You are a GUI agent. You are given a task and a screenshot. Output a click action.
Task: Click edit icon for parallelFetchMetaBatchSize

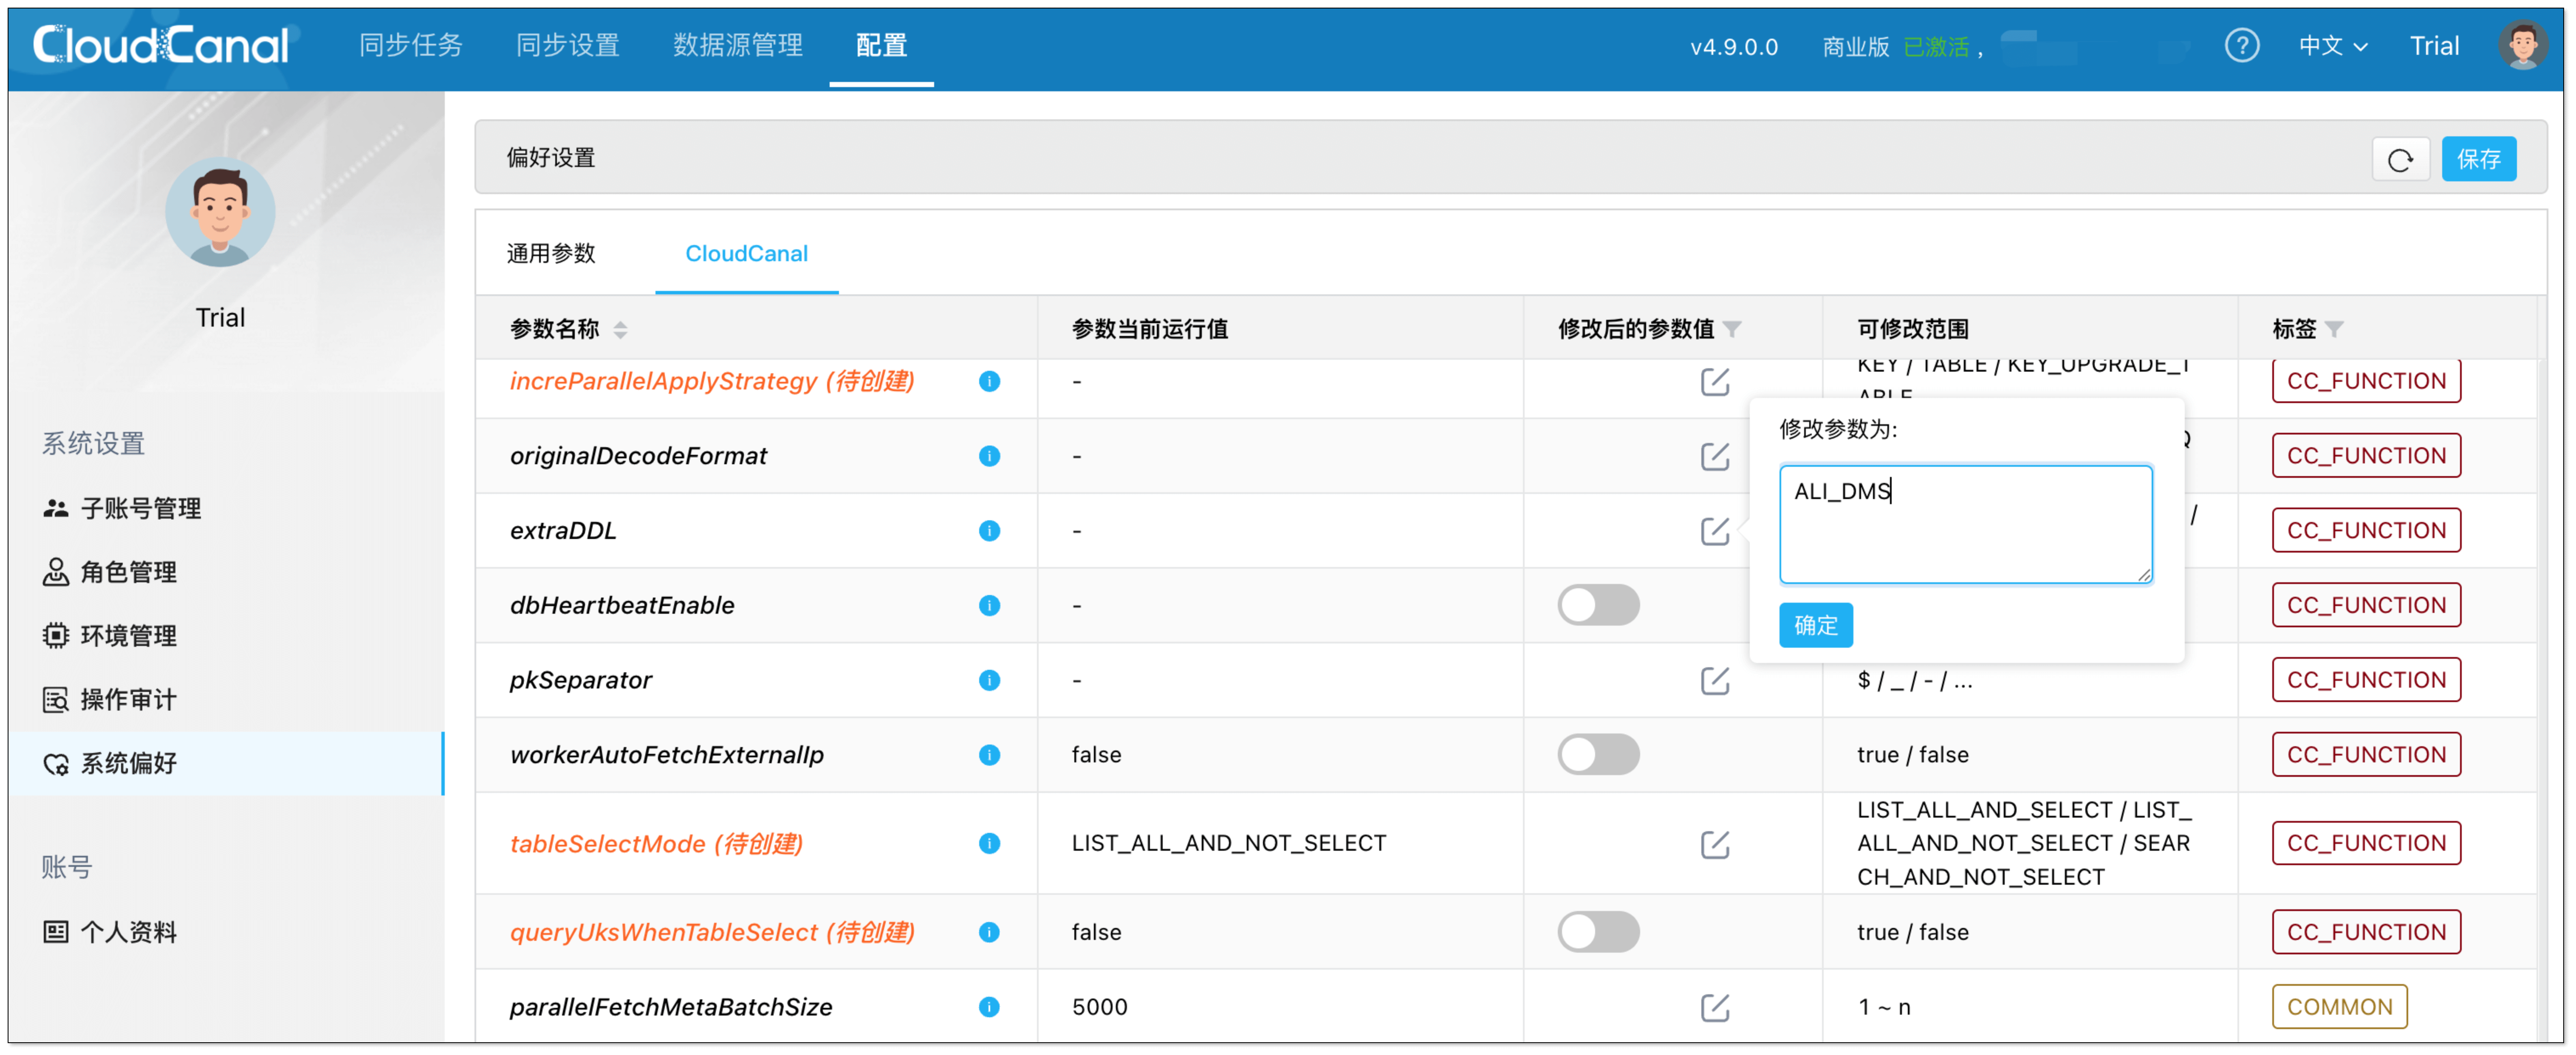1714,1007
